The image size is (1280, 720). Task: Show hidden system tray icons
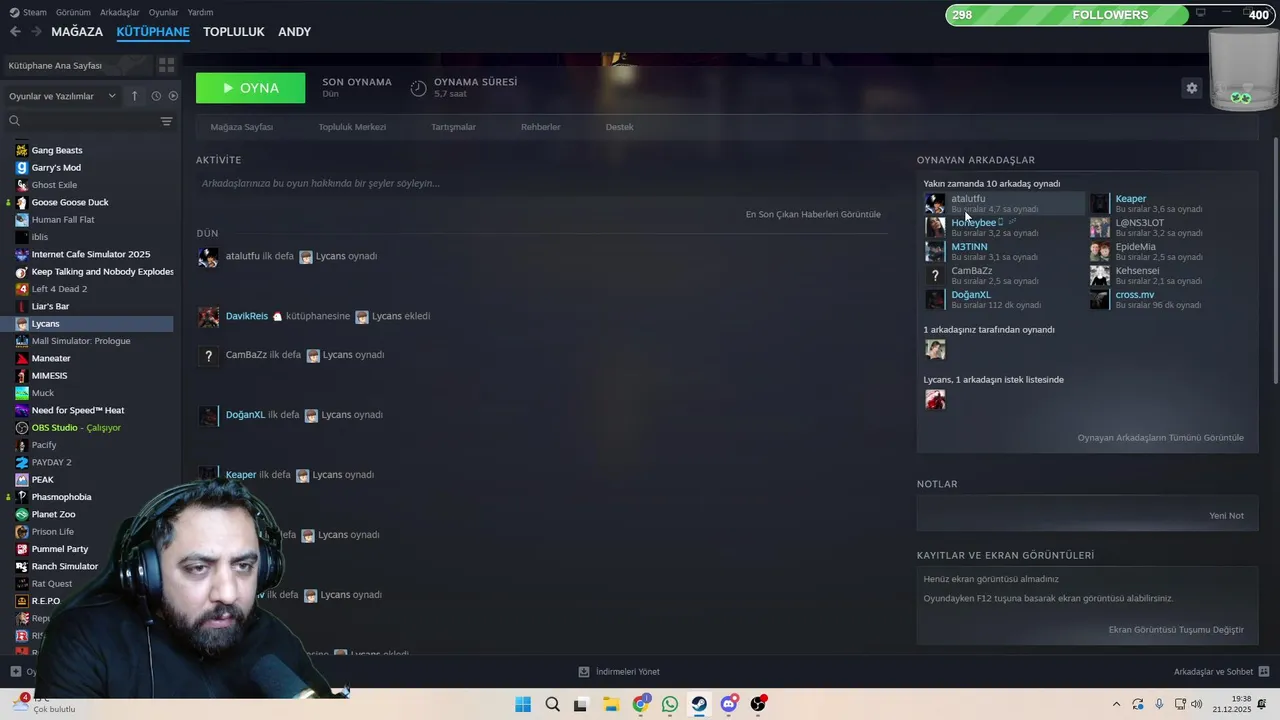[1116, 704]
